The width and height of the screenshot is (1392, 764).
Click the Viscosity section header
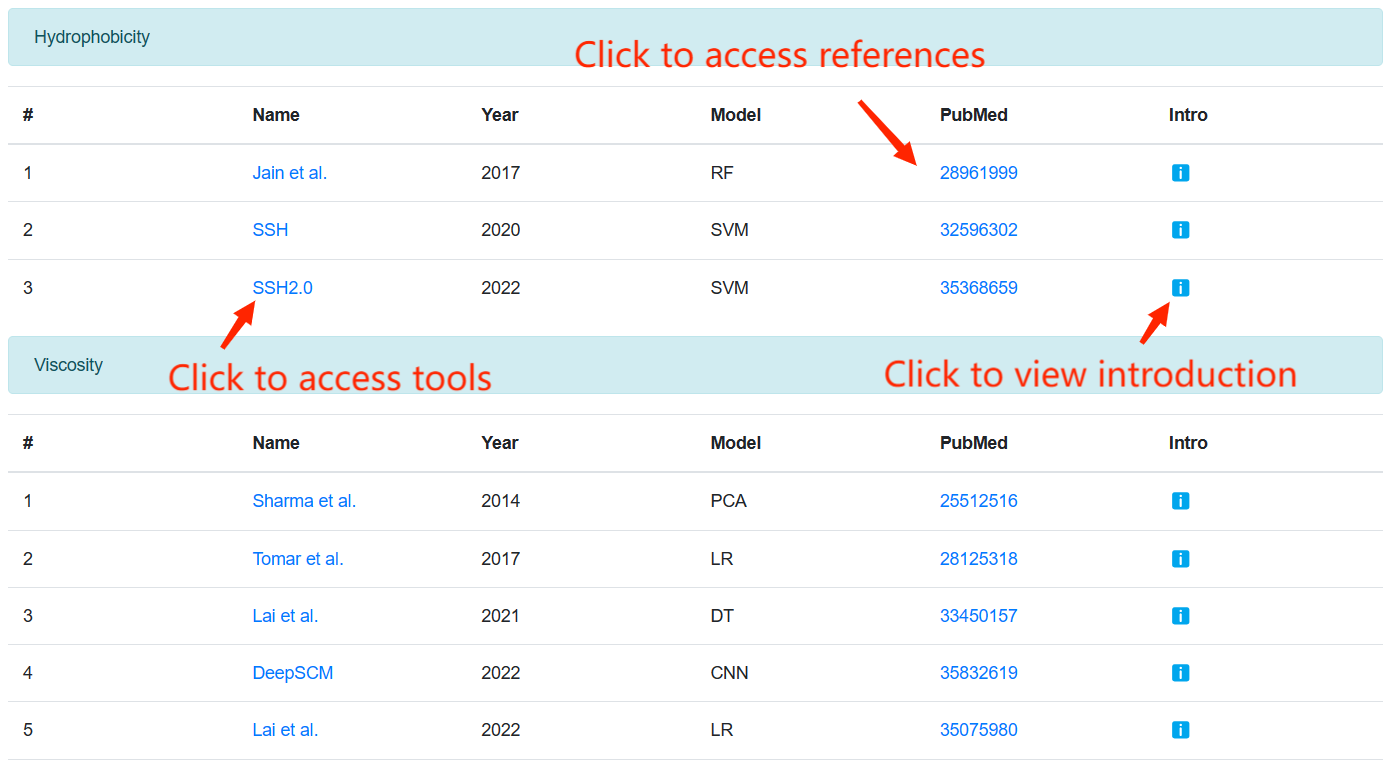(695, 365)
